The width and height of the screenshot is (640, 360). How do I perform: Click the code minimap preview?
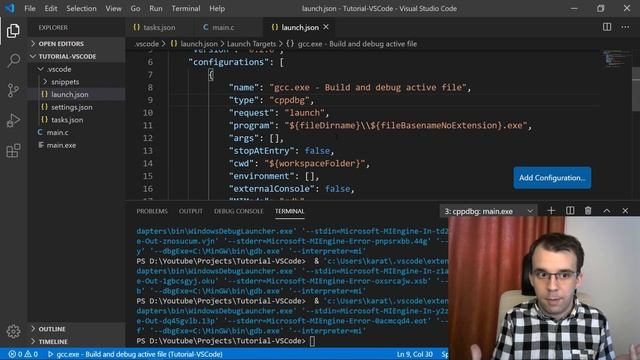coord(616,59)
